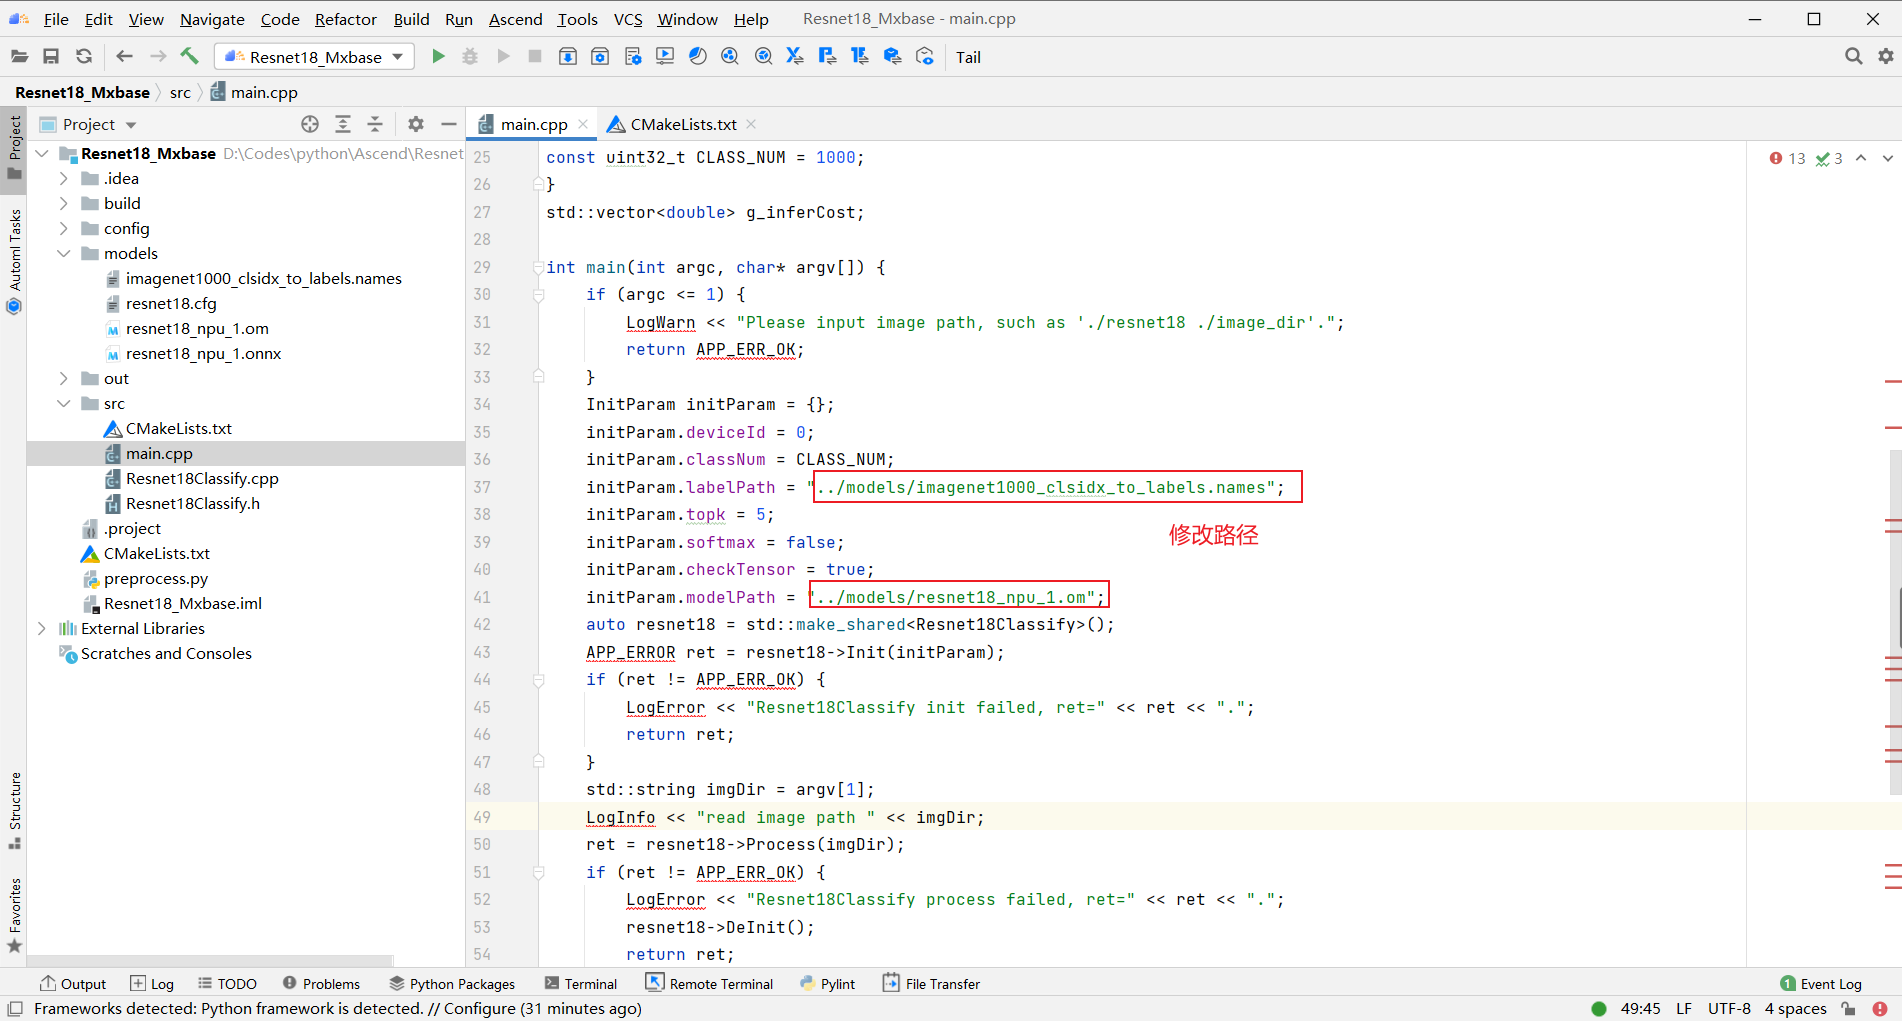Click editor vertical scrollbar thumb

click(1897, 620)
